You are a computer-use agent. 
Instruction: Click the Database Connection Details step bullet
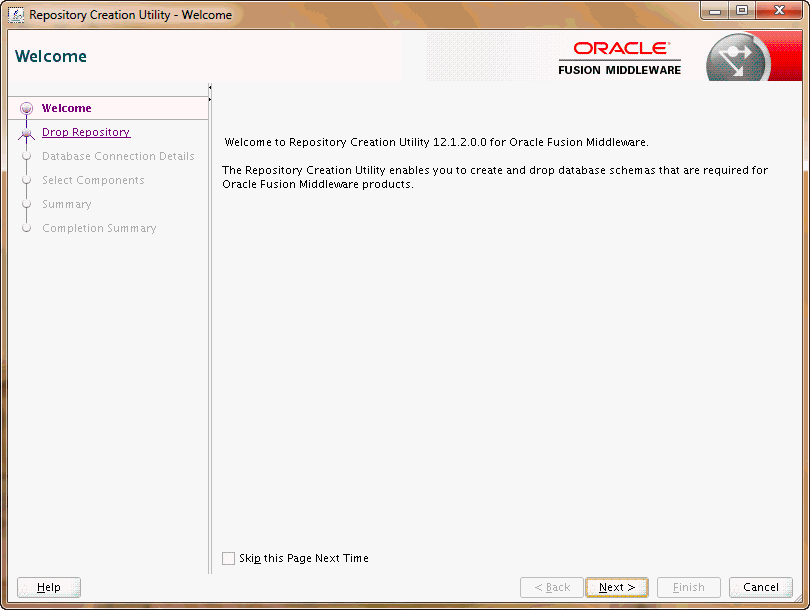(x=26, y=156)
